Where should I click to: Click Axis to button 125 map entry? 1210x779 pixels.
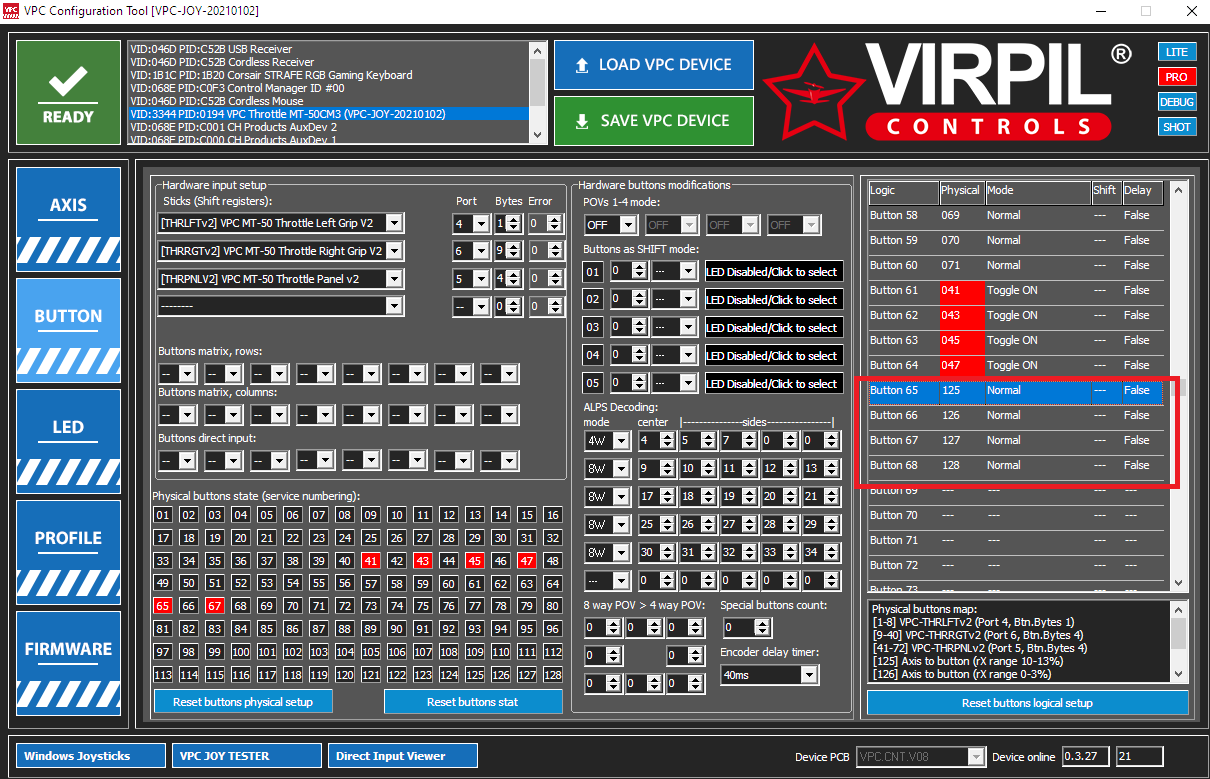tap(968, 660)
